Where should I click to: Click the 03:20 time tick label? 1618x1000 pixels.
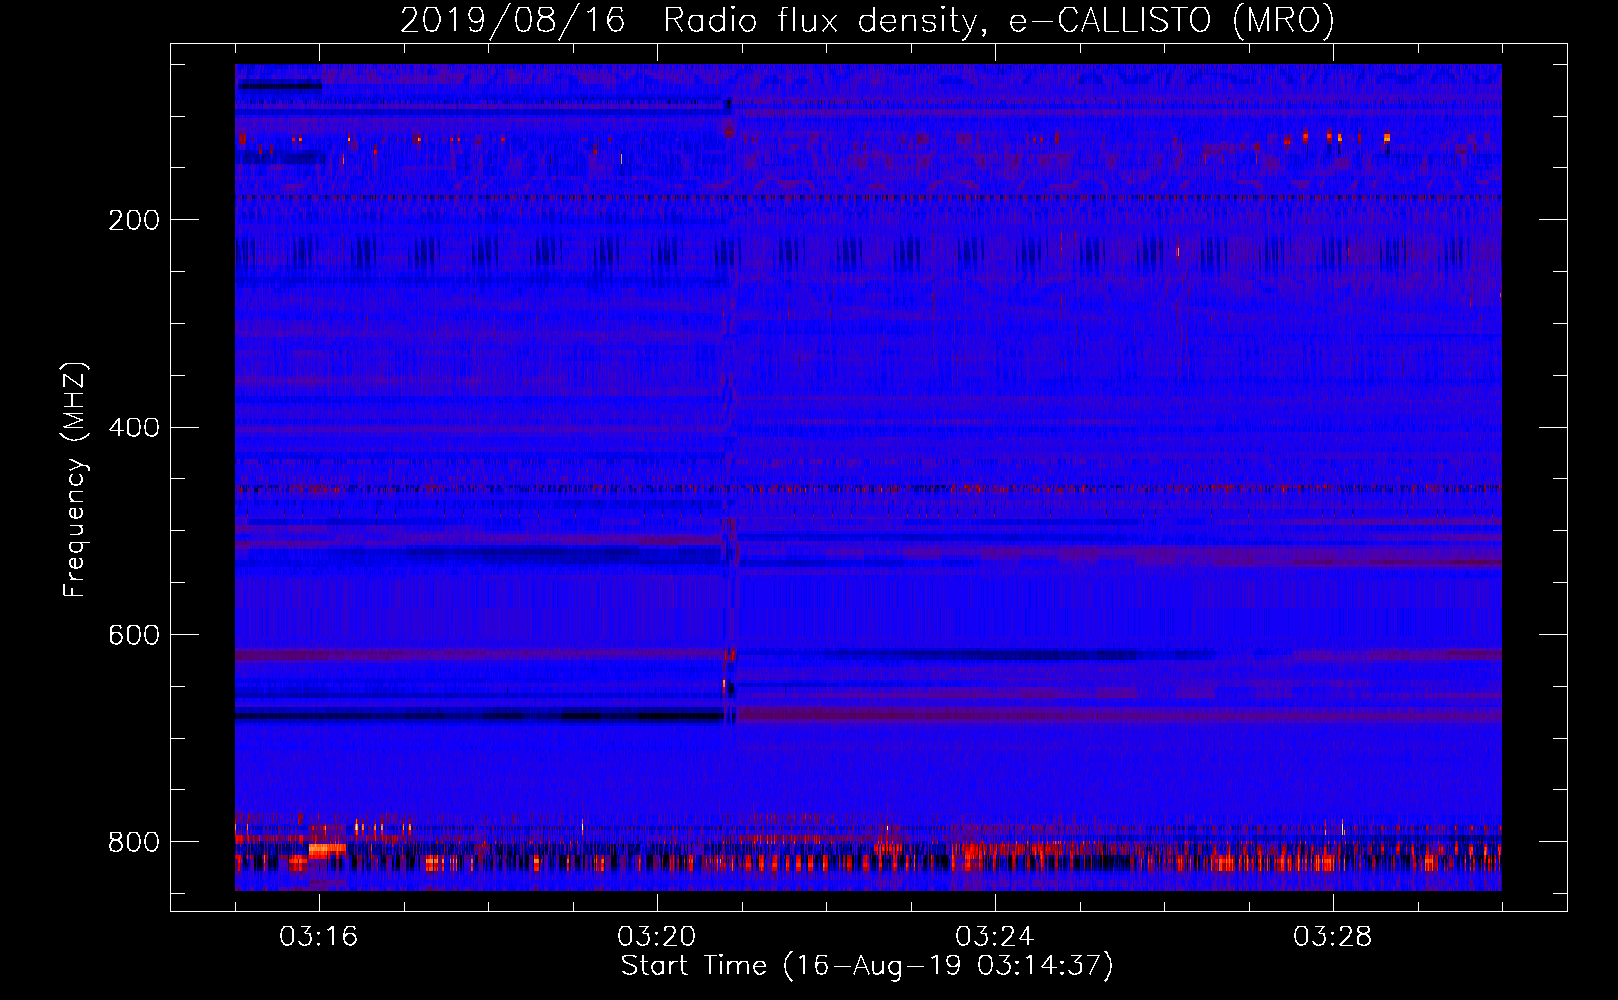tap(657, 937)
